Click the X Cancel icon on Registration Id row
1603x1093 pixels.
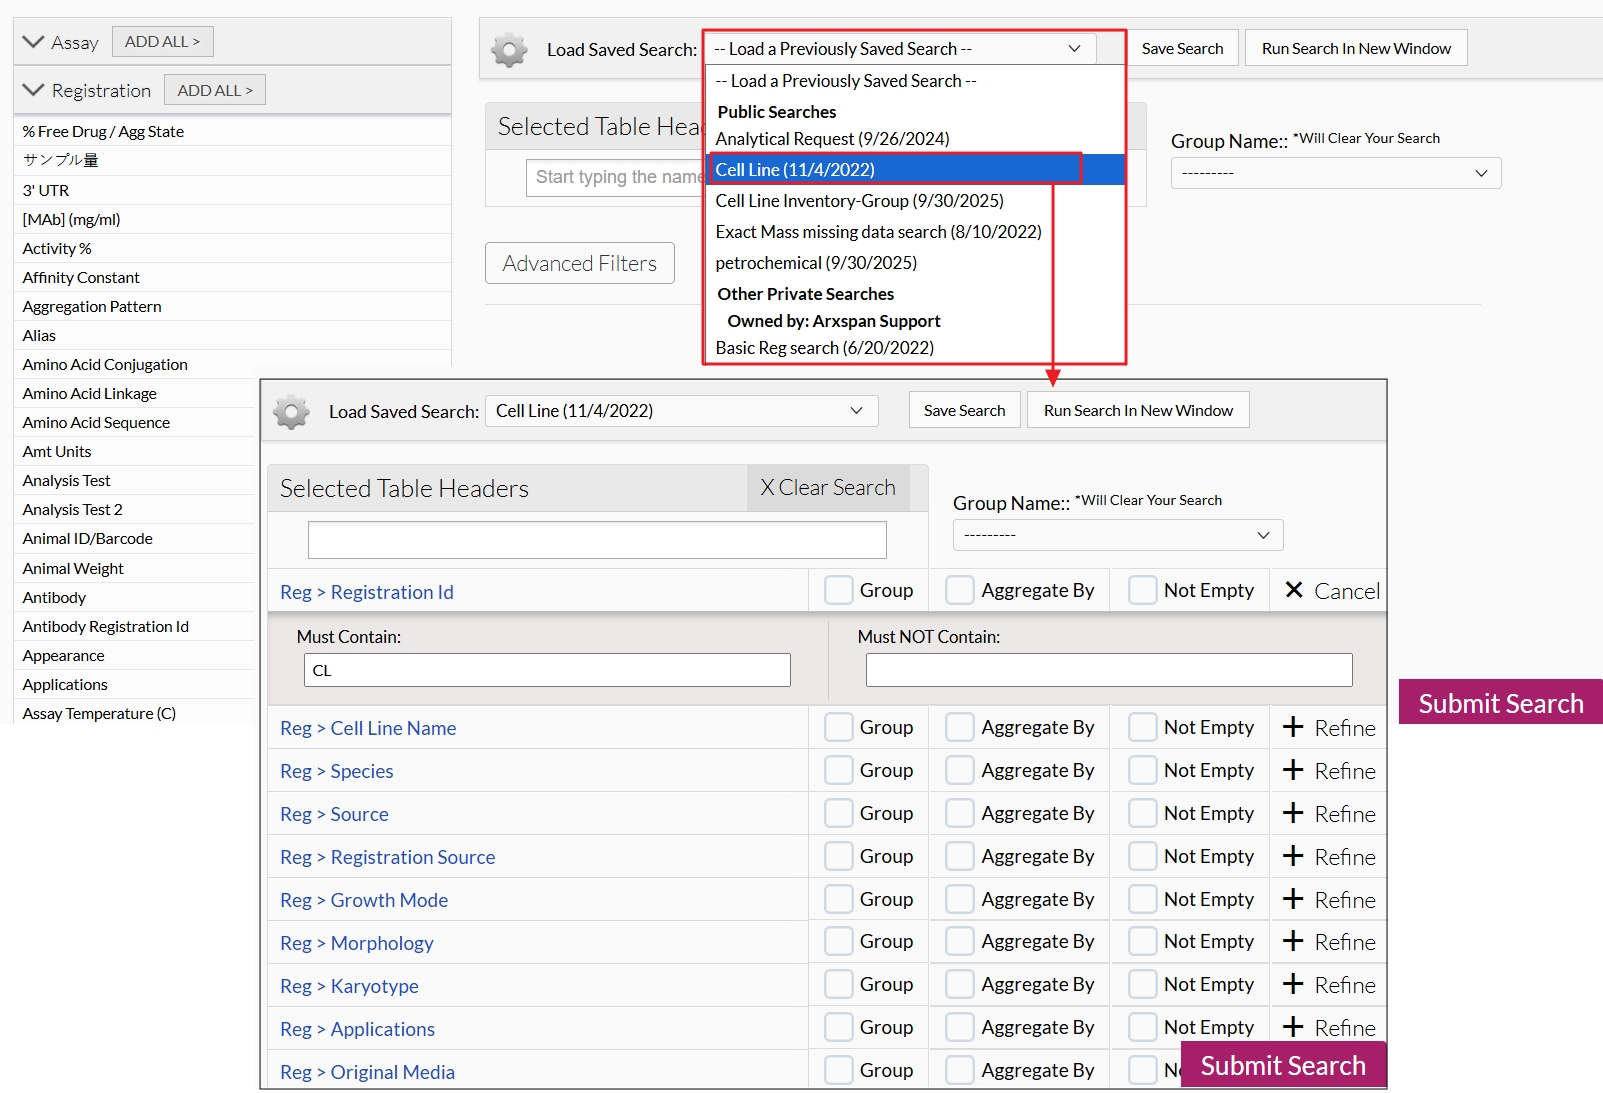point(1294,590)
